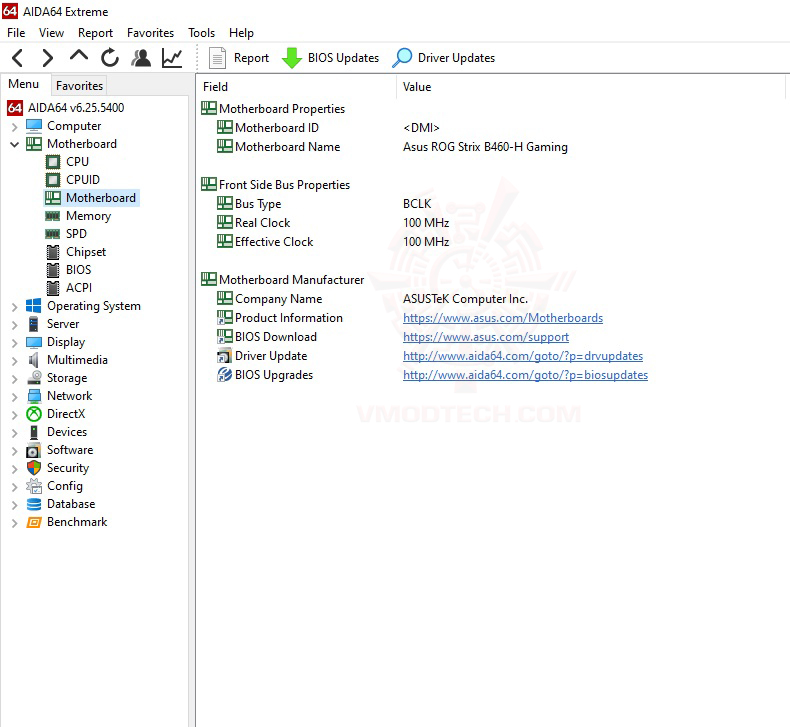Viewport: 790px width, 727px height.
Task: Expand the Computer tree node
Action: click(15, 127)
